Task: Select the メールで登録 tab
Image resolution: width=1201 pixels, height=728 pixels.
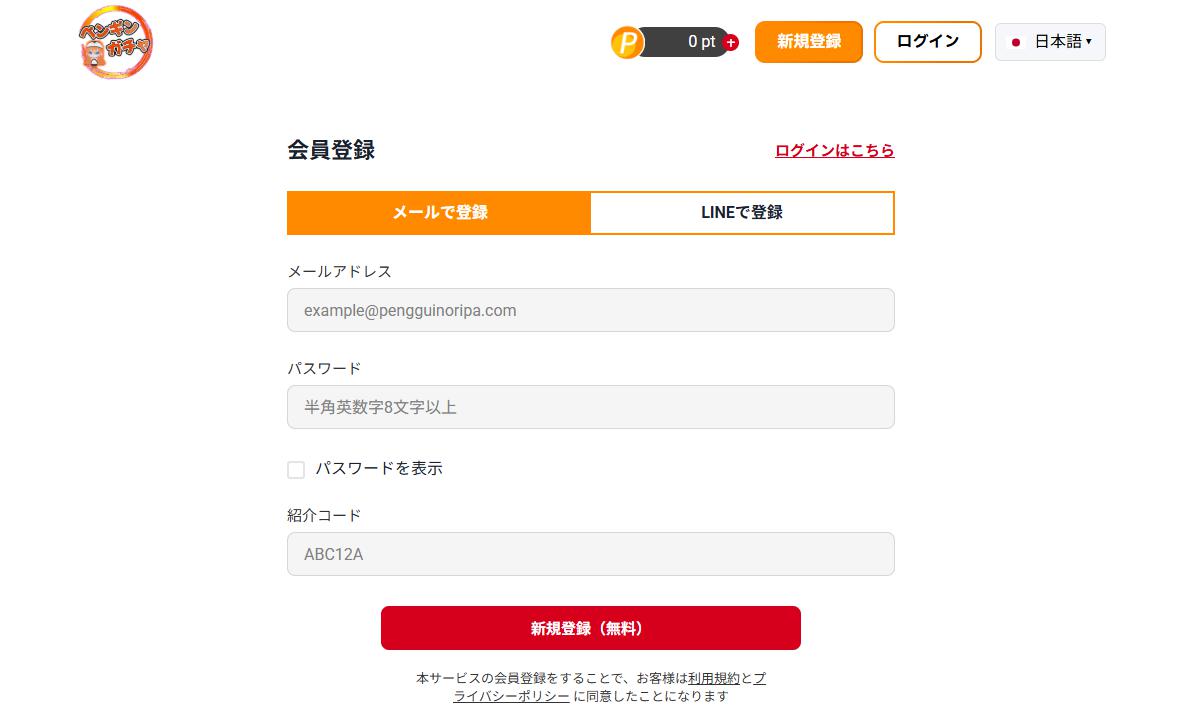Action: coord(439,212)
